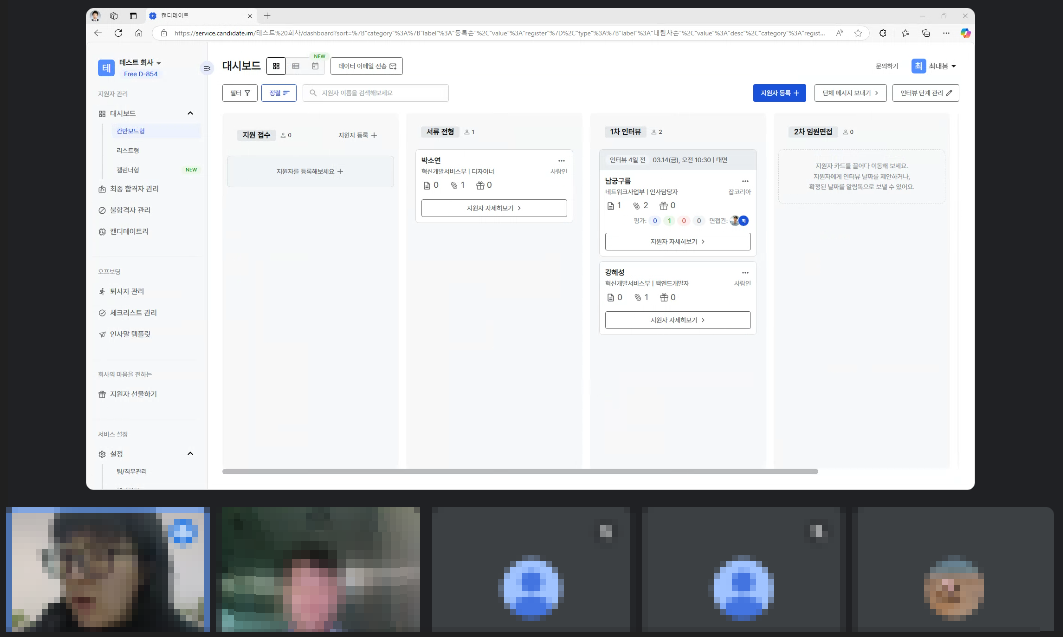
Task: Open calendar view icon marked NEW
Action: click(x=315, y=66)
